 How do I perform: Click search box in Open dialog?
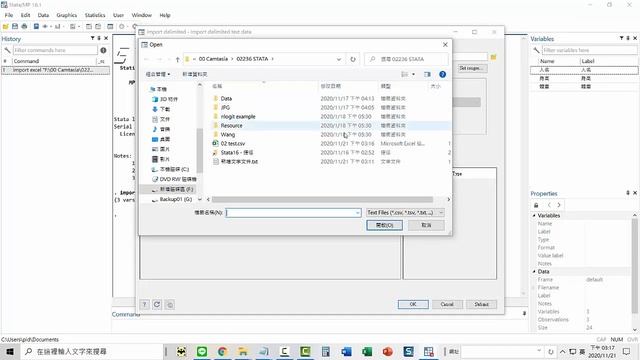[x=406, y=59]
